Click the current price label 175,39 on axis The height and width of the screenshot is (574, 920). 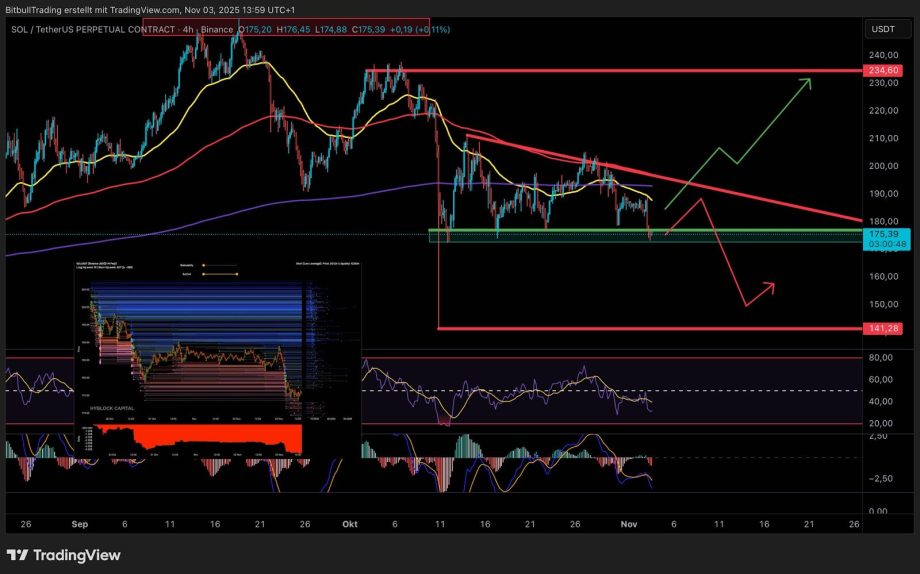coord(886,234)
